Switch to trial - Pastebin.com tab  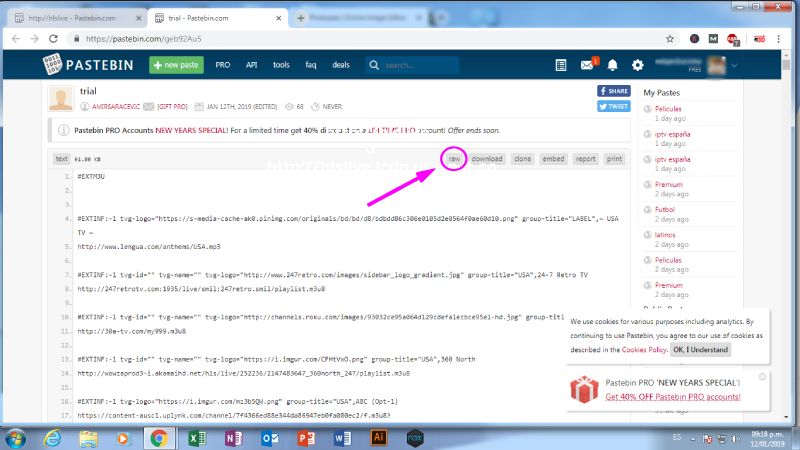(217, 18)
